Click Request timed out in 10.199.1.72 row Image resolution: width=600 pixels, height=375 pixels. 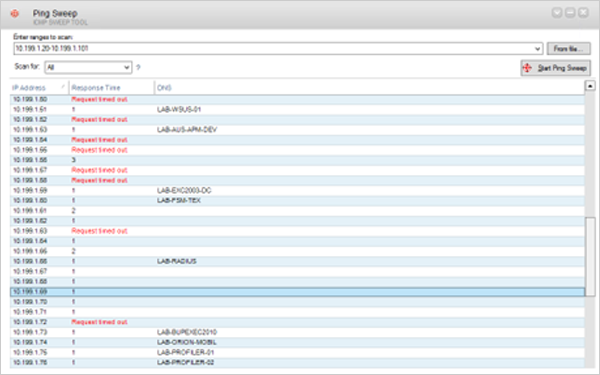click(99, 322)
